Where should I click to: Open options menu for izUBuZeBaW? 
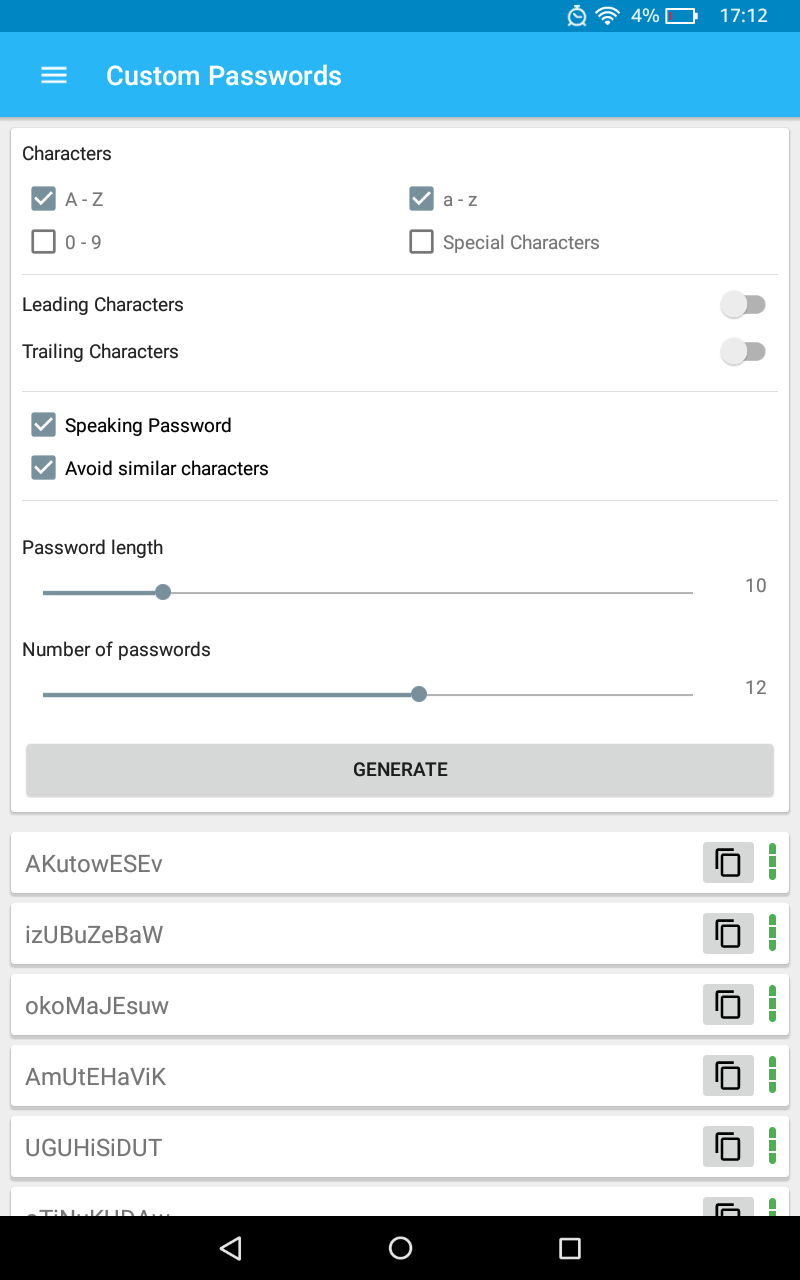click(773, 933)
